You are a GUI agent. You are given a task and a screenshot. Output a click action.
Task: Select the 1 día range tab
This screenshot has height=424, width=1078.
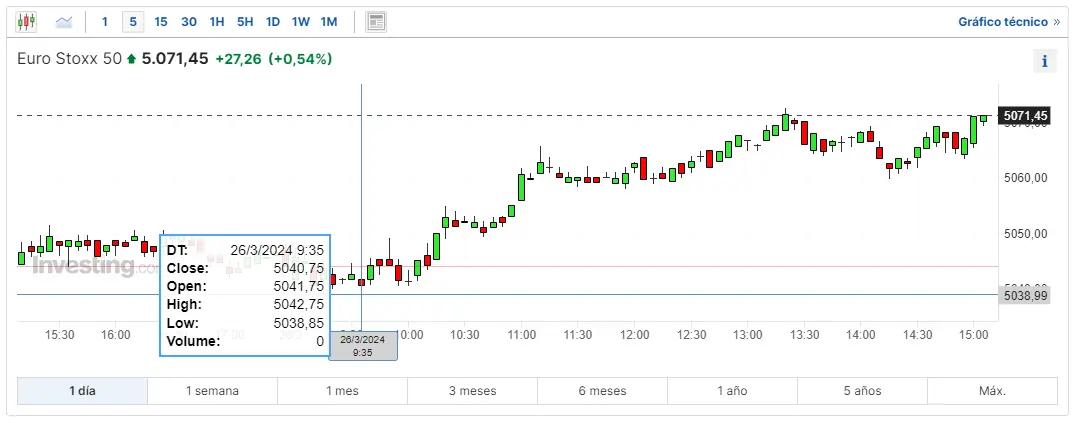[82, 391]
